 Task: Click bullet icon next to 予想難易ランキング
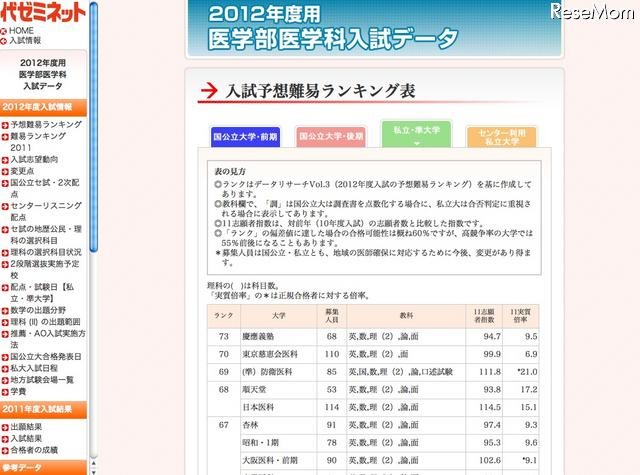click(5, 124)
